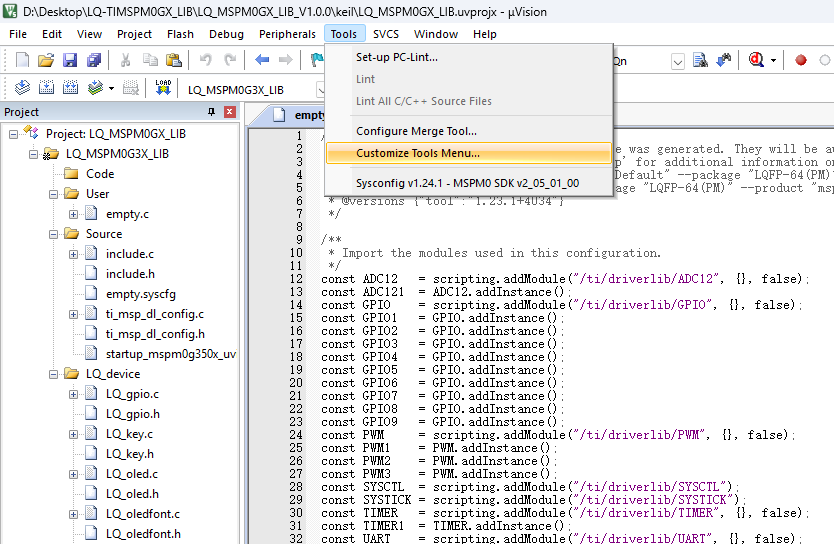
Task: Open the Peripherals menu
Action: pyautogui.click(x=287, y=34)
